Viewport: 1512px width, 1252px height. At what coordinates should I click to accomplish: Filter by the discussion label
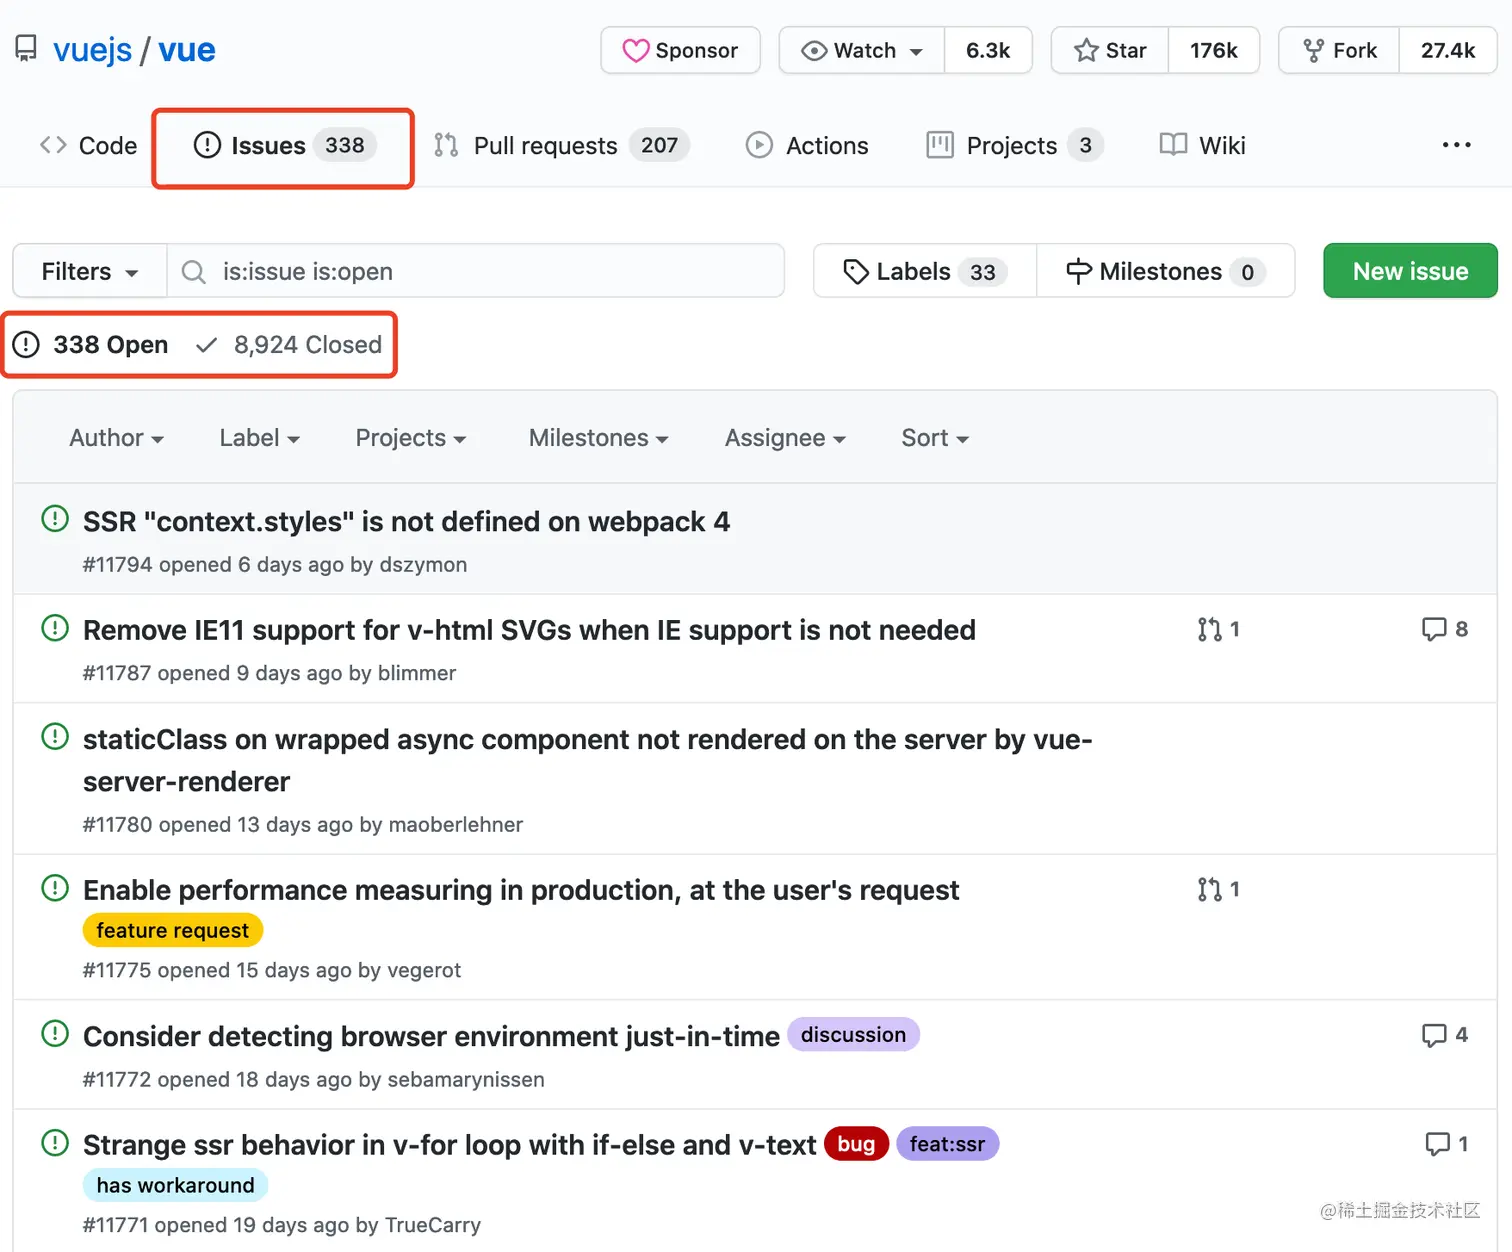(853, 1035)
